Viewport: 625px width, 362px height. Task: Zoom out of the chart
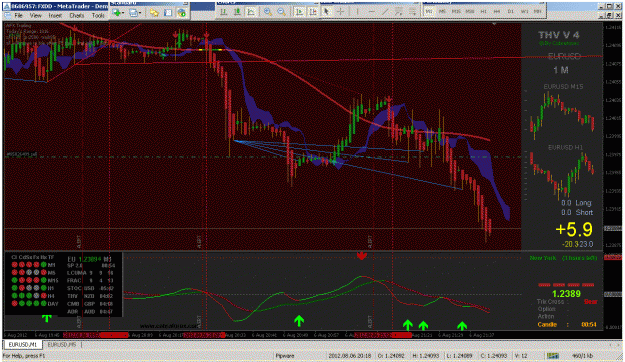281,12
